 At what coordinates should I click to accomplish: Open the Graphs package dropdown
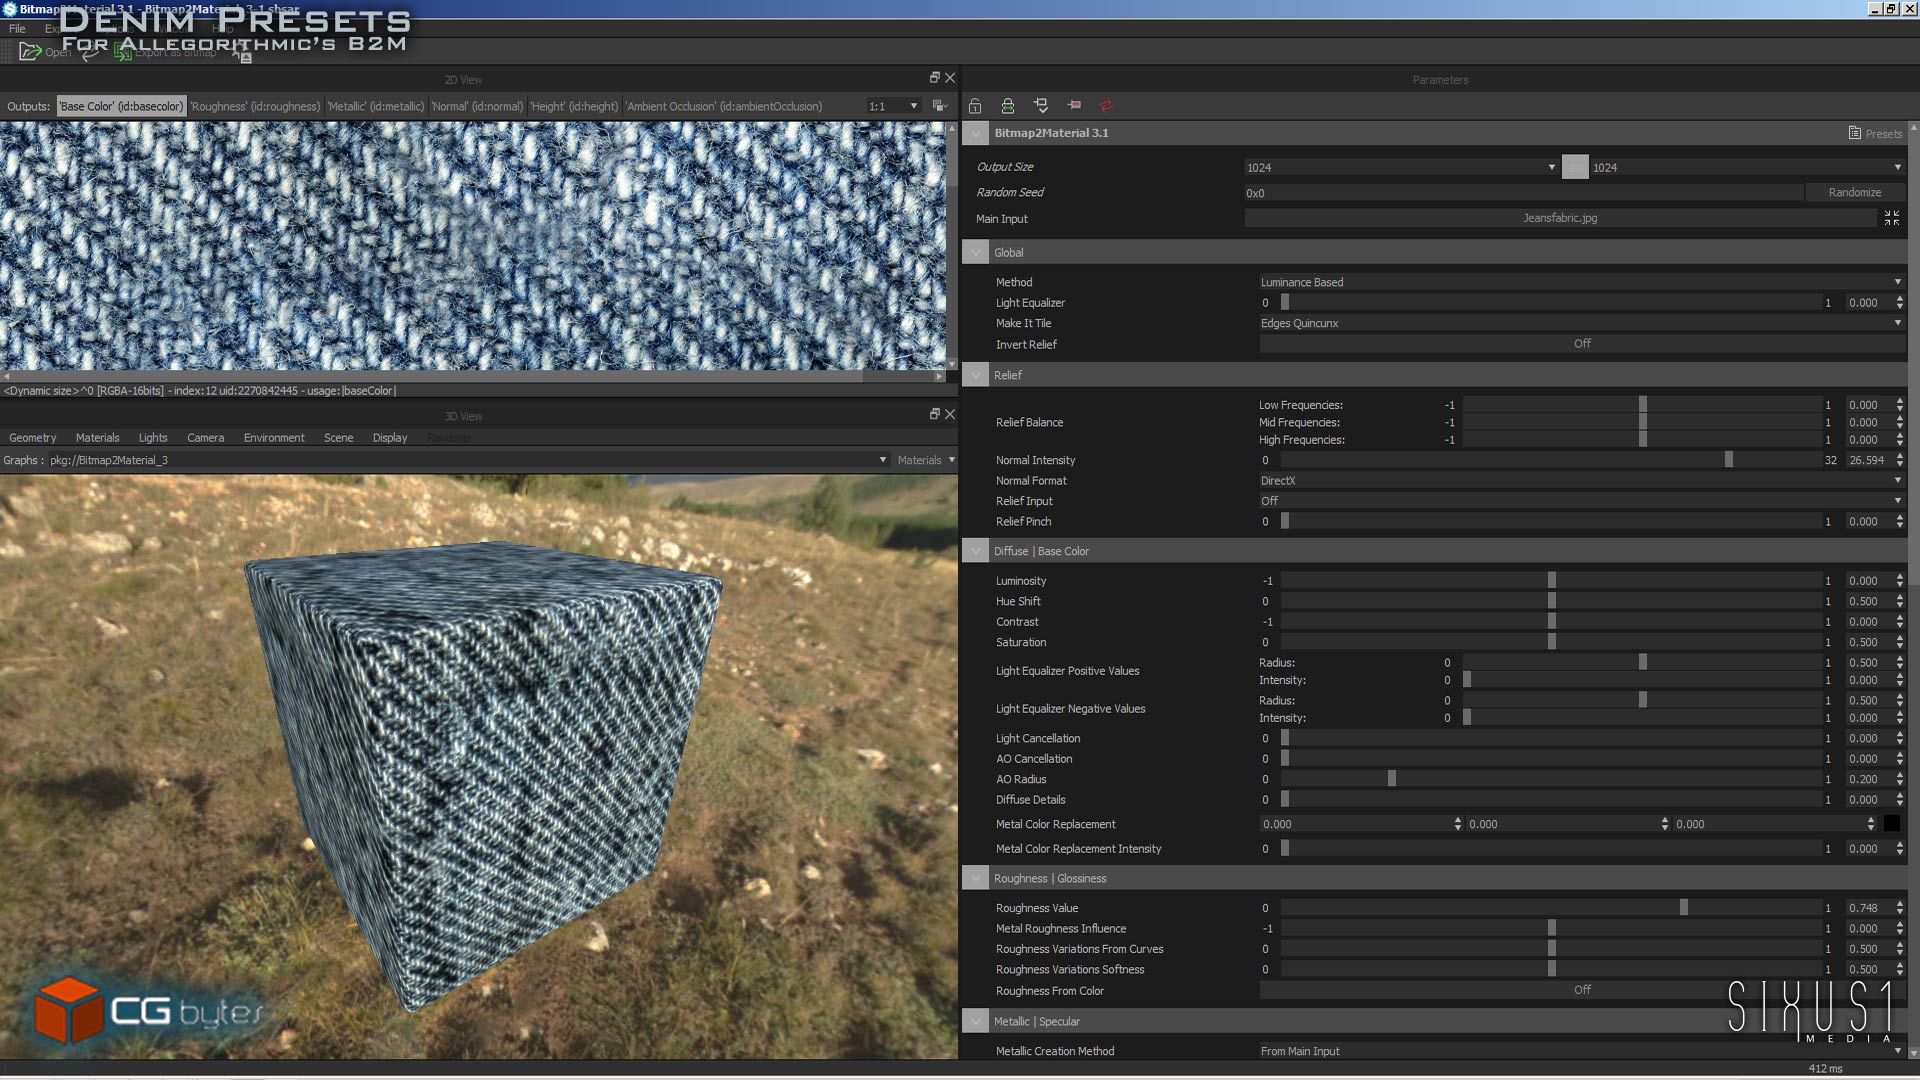point(468,460)
